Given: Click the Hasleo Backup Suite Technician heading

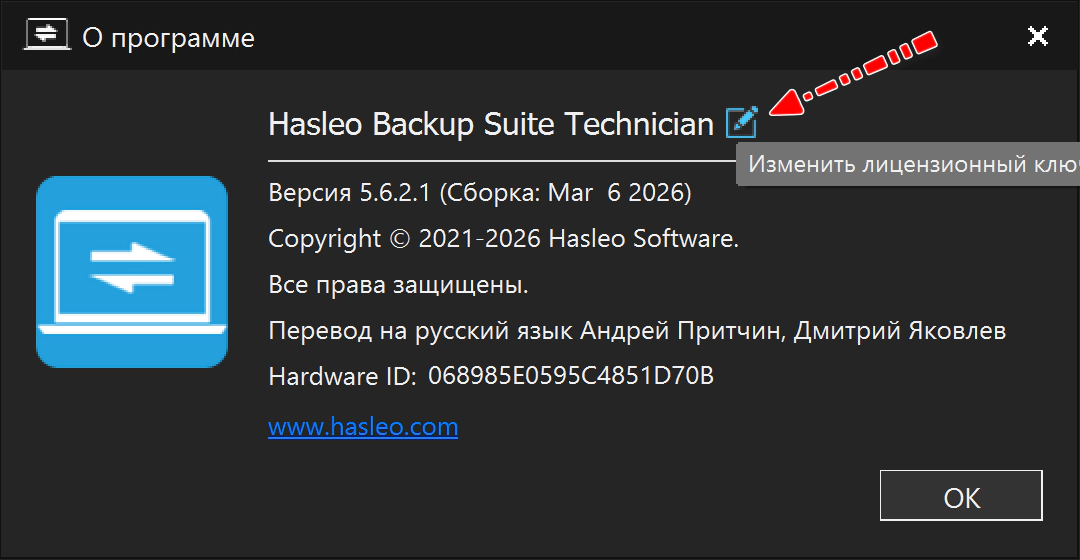Looking at the screenshot, I should (491, 124).
